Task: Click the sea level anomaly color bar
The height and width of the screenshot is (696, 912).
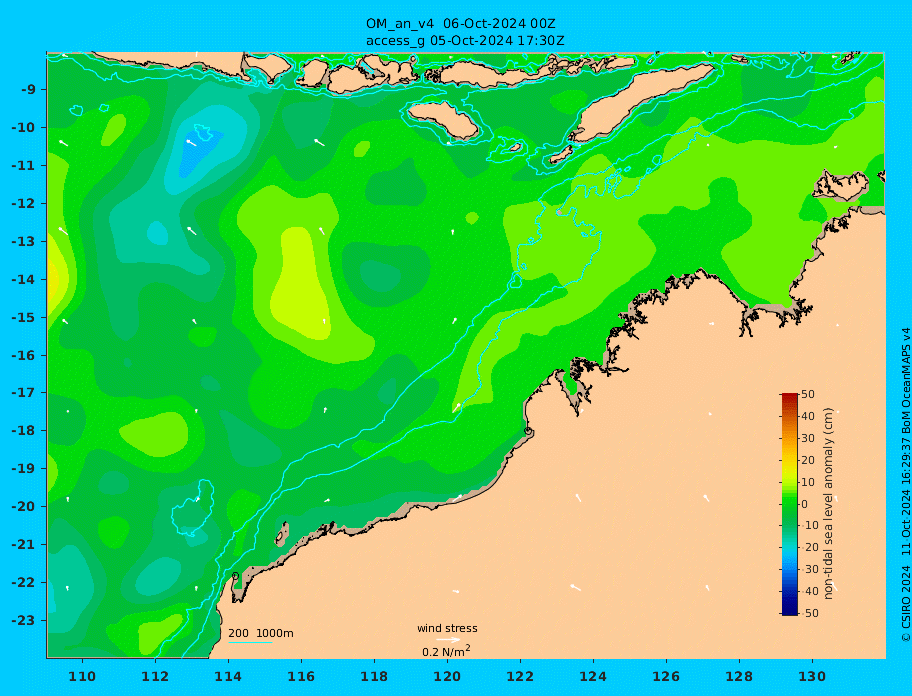Action: [x=790, y=504]
